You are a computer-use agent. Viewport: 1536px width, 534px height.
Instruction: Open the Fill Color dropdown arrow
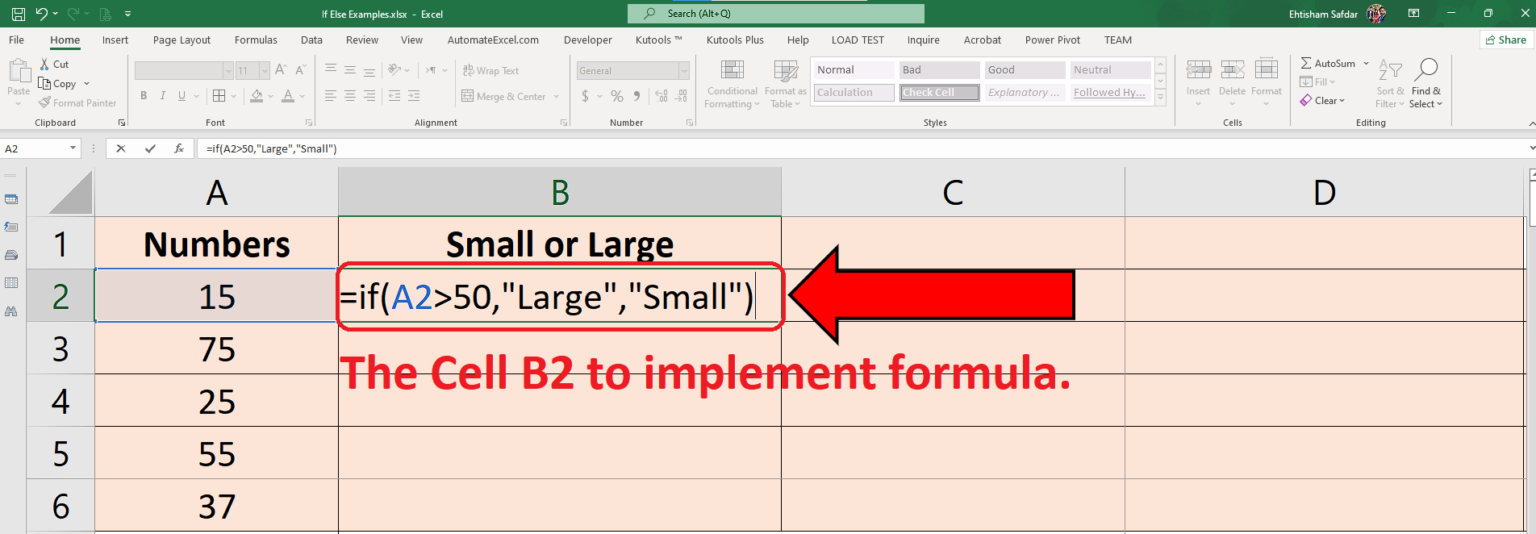(270, 96)
